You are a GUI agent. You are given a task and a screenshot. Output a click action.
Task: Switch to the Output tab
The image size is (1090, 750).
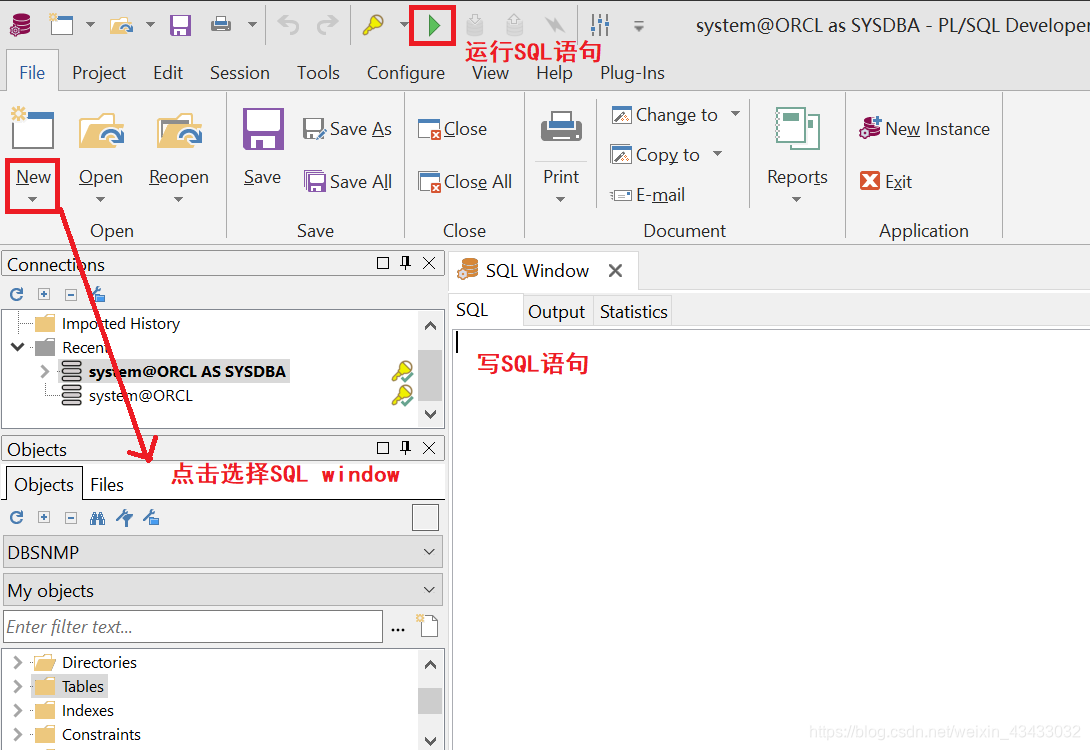pyautogui.click(x=557, y=311)
